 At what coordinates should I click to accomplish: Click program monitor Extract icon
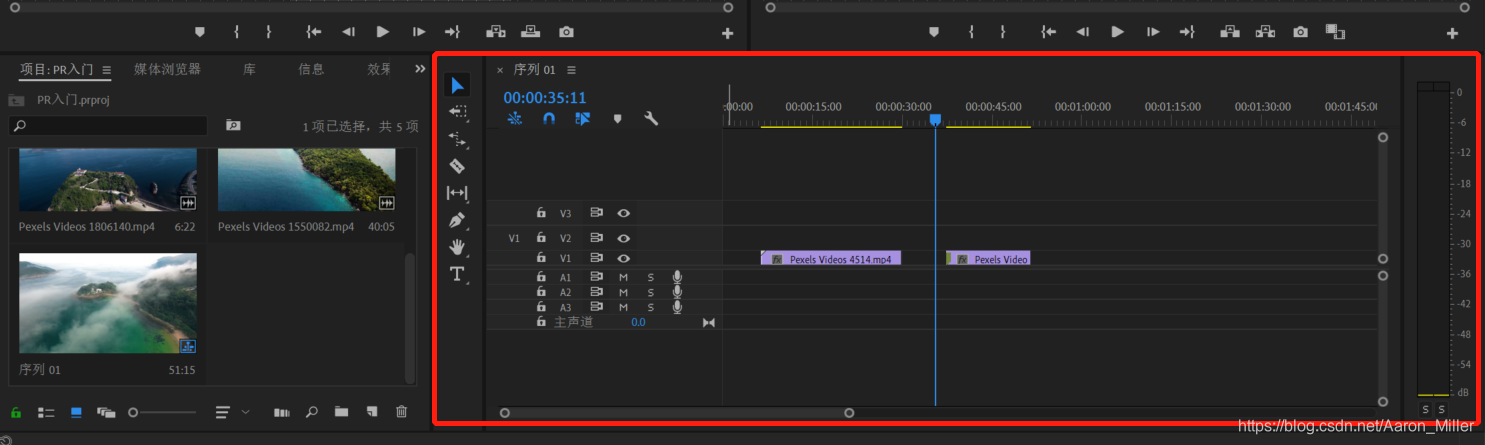tap(1265, 32)
